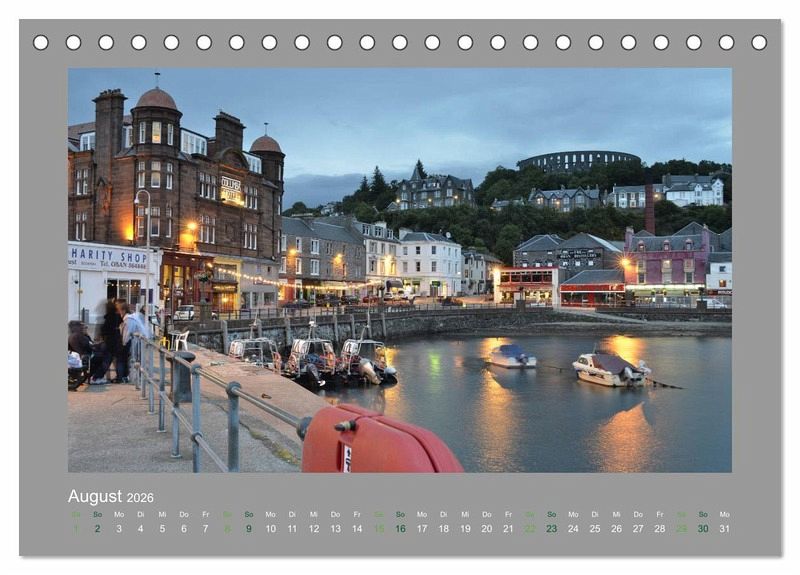Open the Oban harbour evening photograph
Image resolution: width=800 pixels, height=575 pixels.
coord(399,270)
